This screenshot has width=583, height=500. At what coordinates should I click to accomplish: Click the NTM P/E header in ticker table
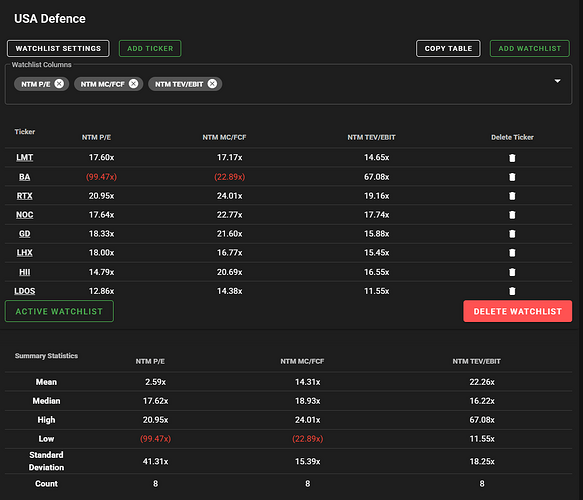coord(96,137)
